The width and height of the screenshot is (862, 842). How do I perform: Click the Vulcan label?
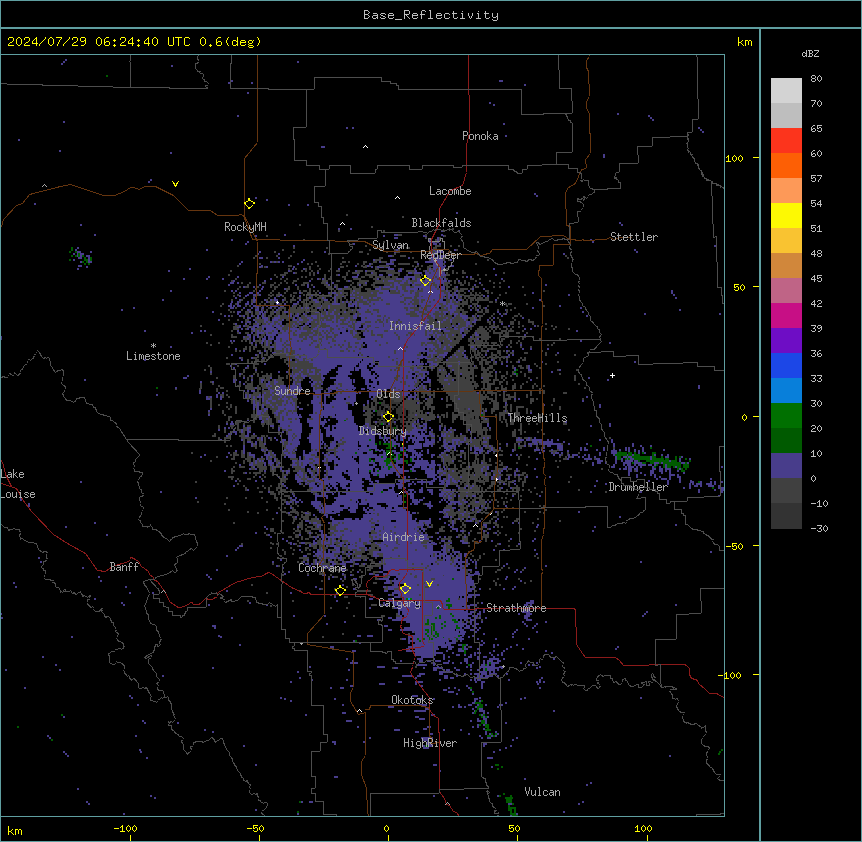[543, 792]
